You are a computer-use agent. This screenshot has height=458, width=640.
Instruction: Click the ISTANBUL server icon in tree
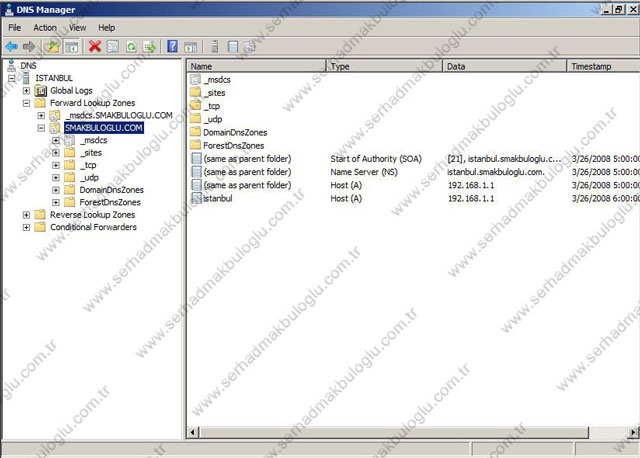click(x=26, y=78)
